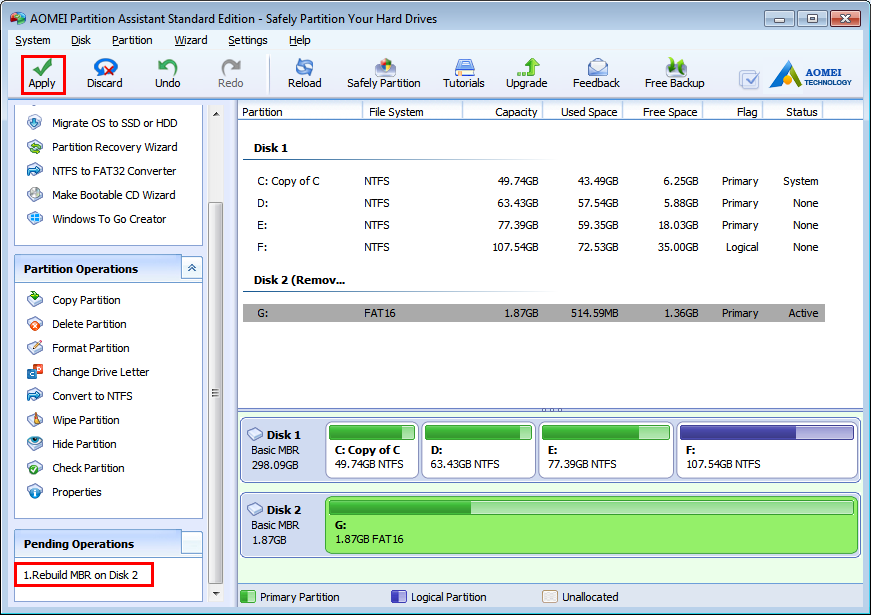Launch NTFS to FAT32 Converter
This screenshot has width=871, height=615.
click(102, 171)
